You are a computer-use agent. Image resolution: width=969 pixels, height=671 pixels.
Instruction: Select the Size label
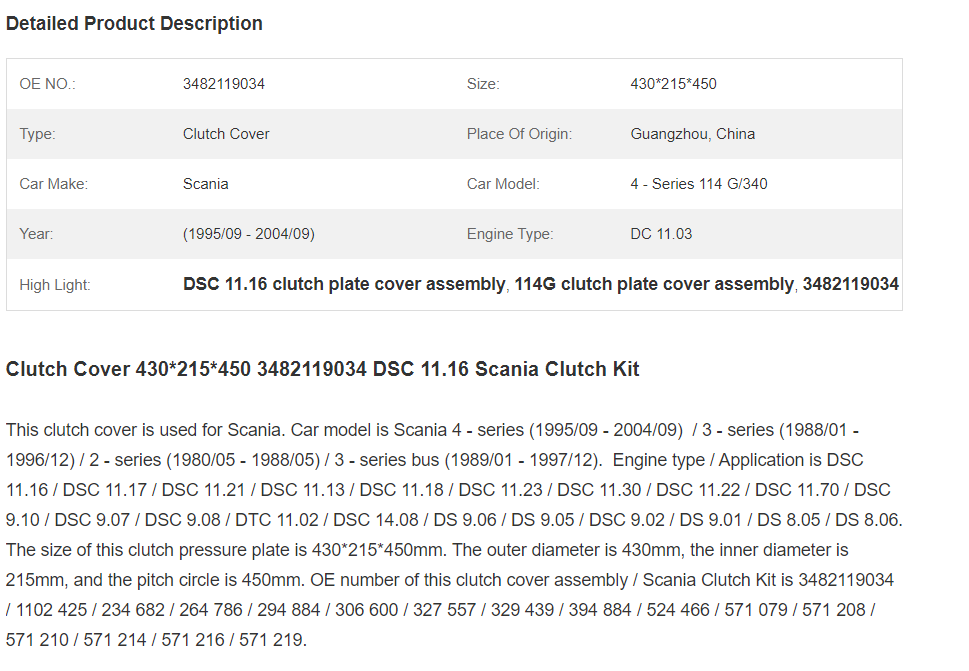tap(483, 84)
